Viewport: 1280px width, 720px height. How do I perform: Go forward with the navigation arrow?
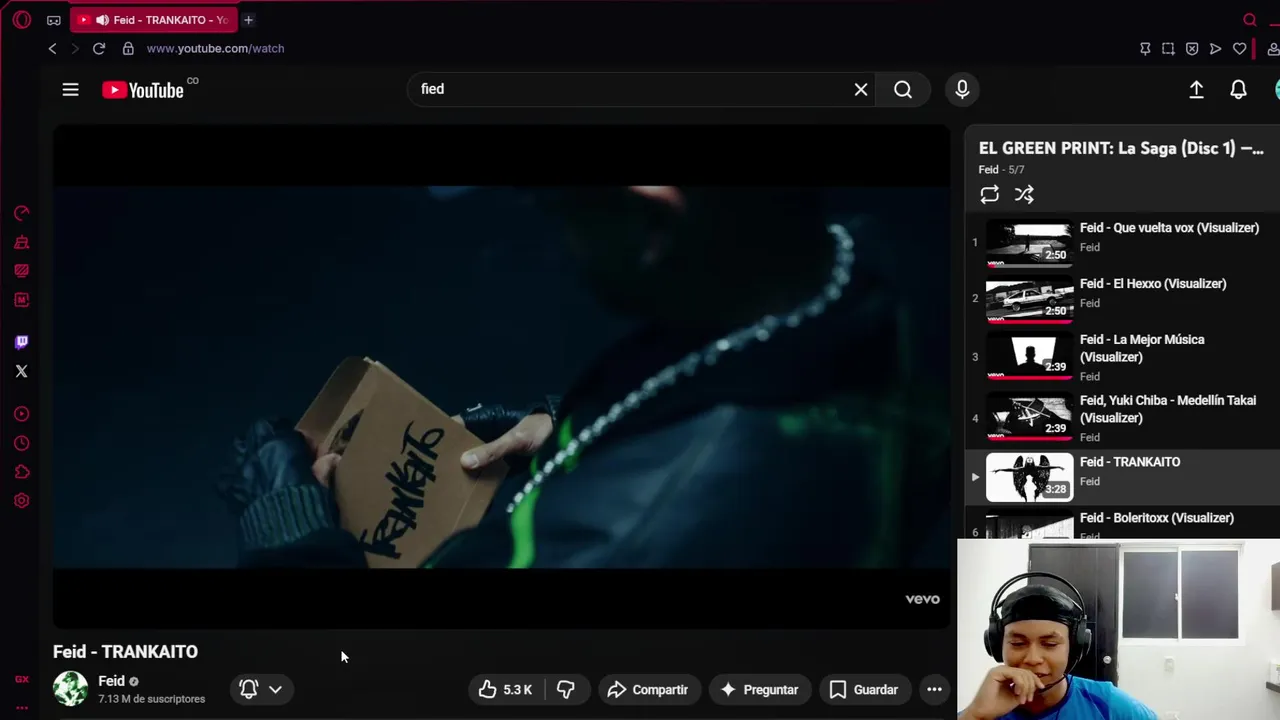tap(74, 48)
